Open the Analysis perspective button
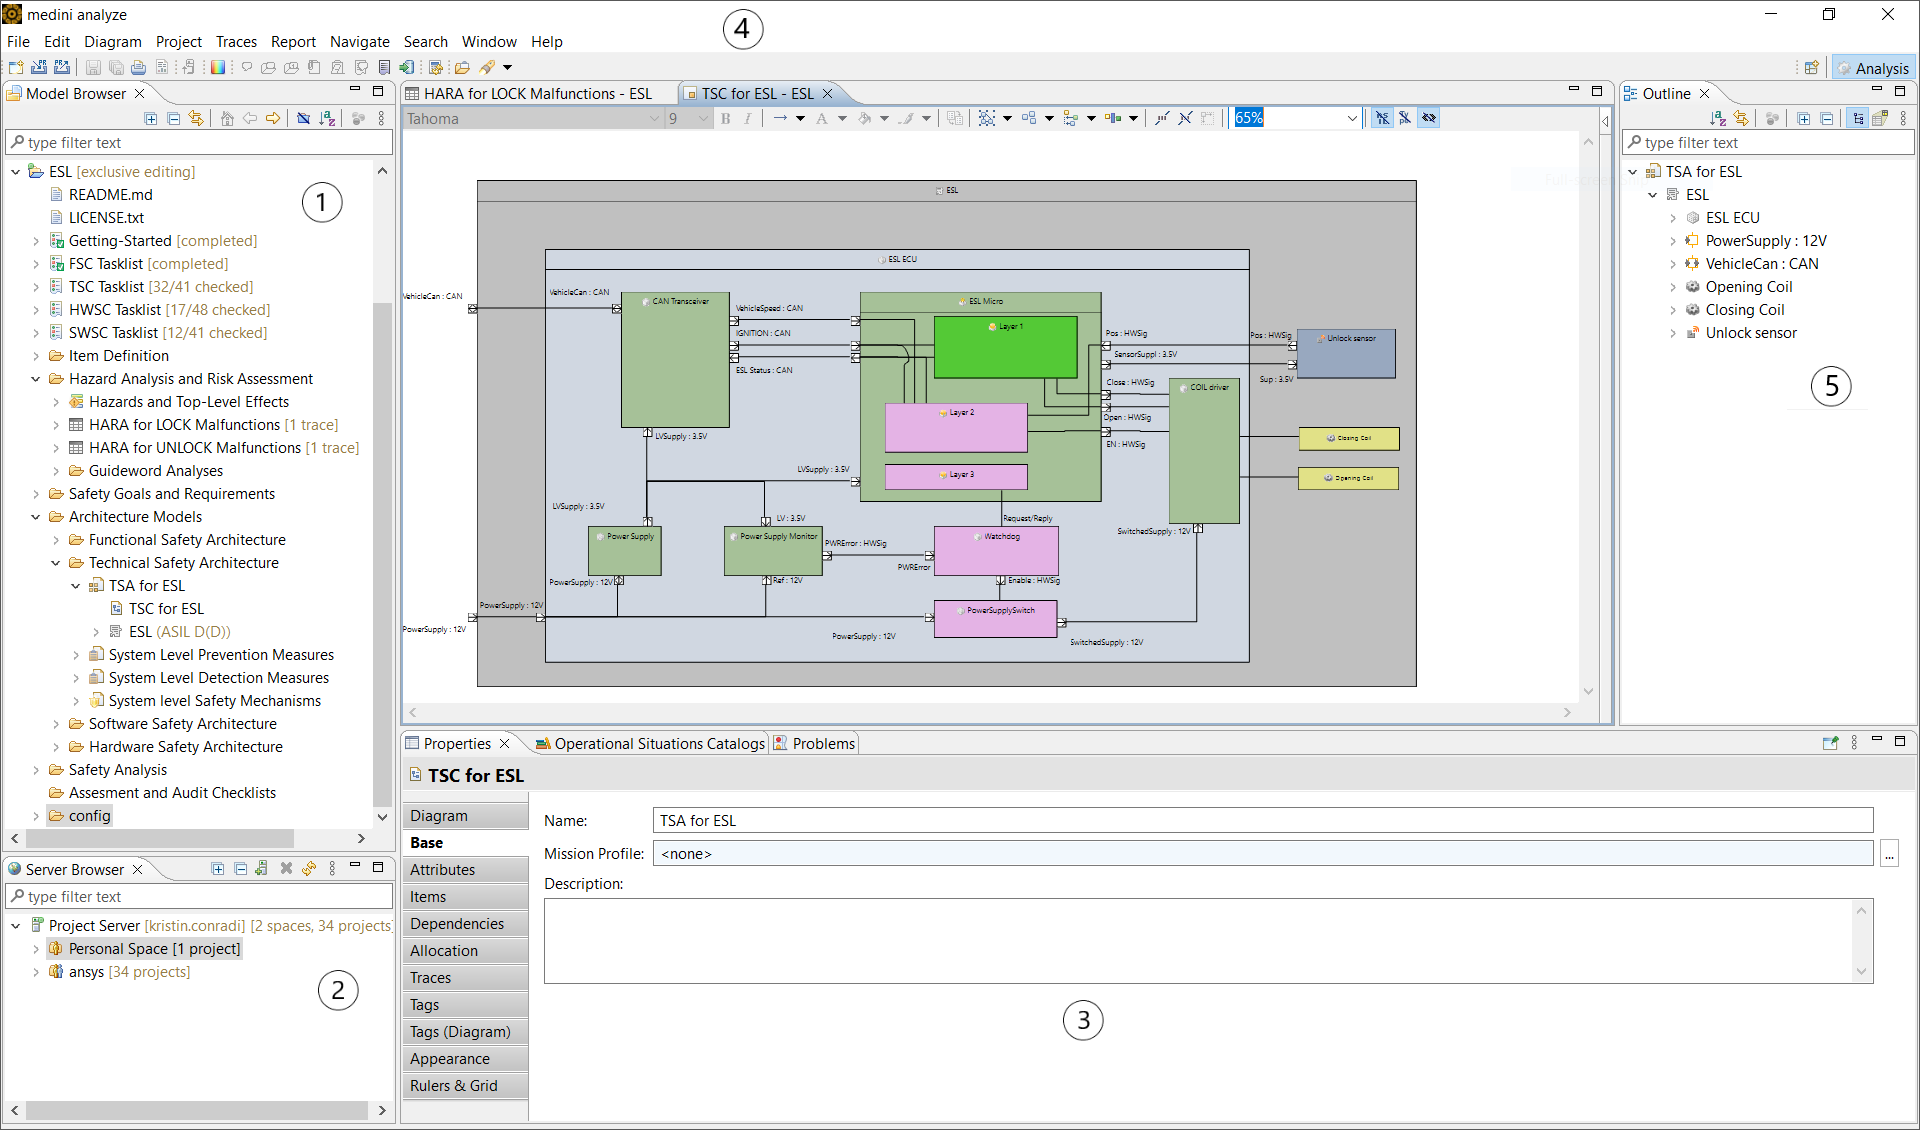 (x=1873, y=68)
